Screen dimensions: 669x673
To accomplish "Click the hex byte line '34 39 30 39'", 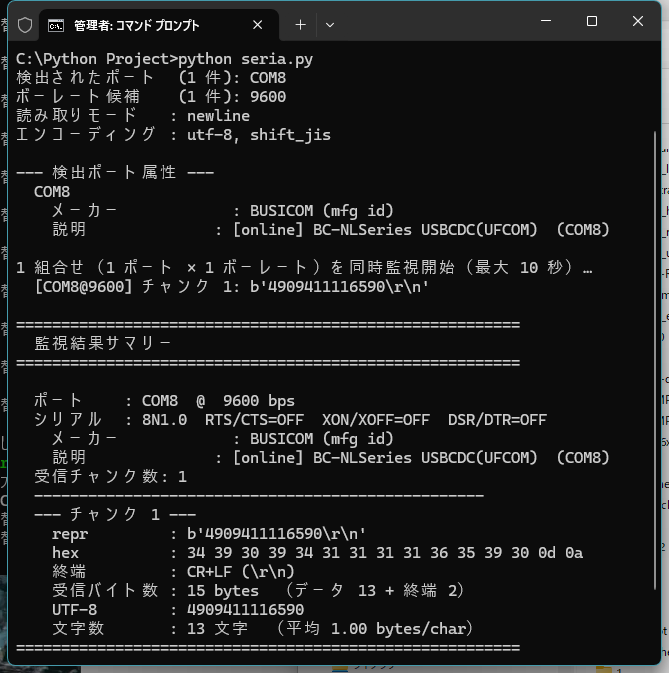I will pyautogui.click(x=318, y=553).
